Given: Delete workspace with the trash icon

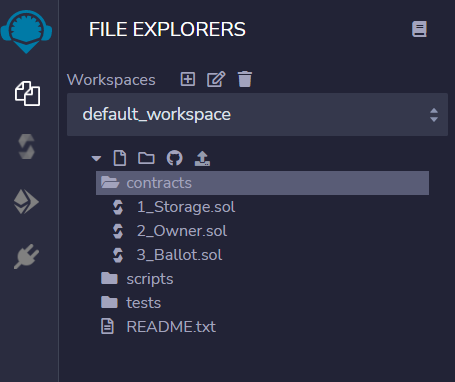Looking at the screenshot, I should pos(245,79).
